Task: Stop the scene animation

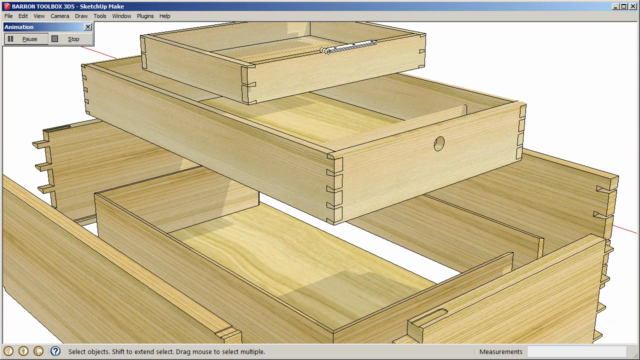Action: 70,39
